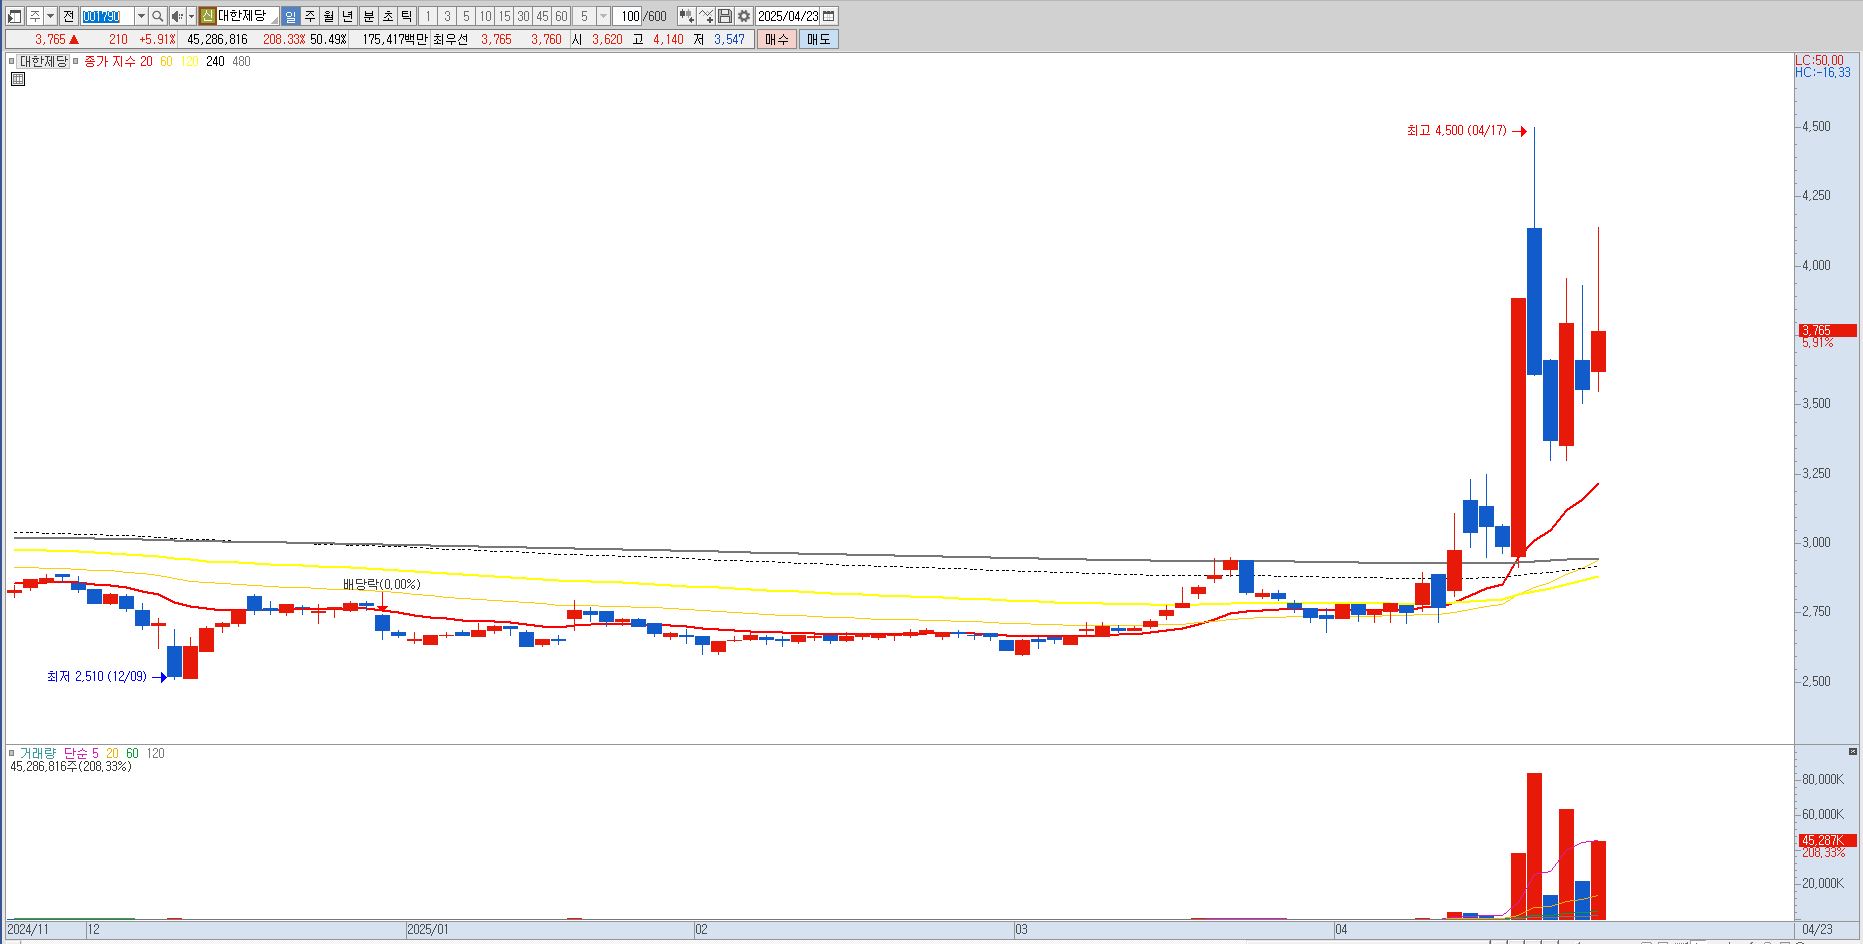The image size is (1863, 944).
Task: Click the add line indicator icon
Action: pyautogui.click(x=706, y=16)
